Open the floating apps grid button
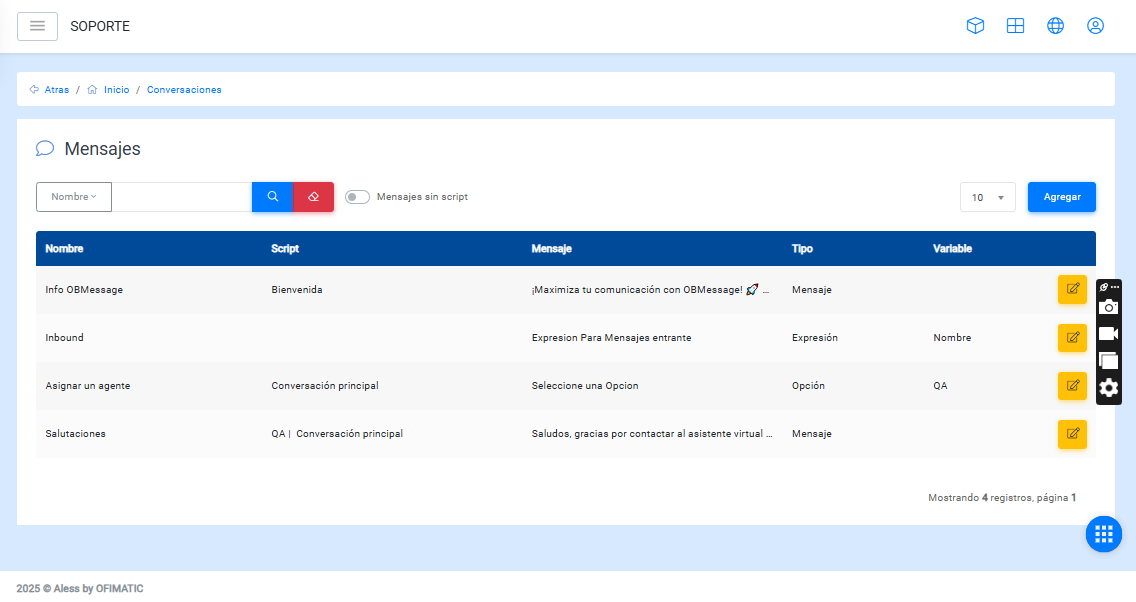 point(1104,534)
